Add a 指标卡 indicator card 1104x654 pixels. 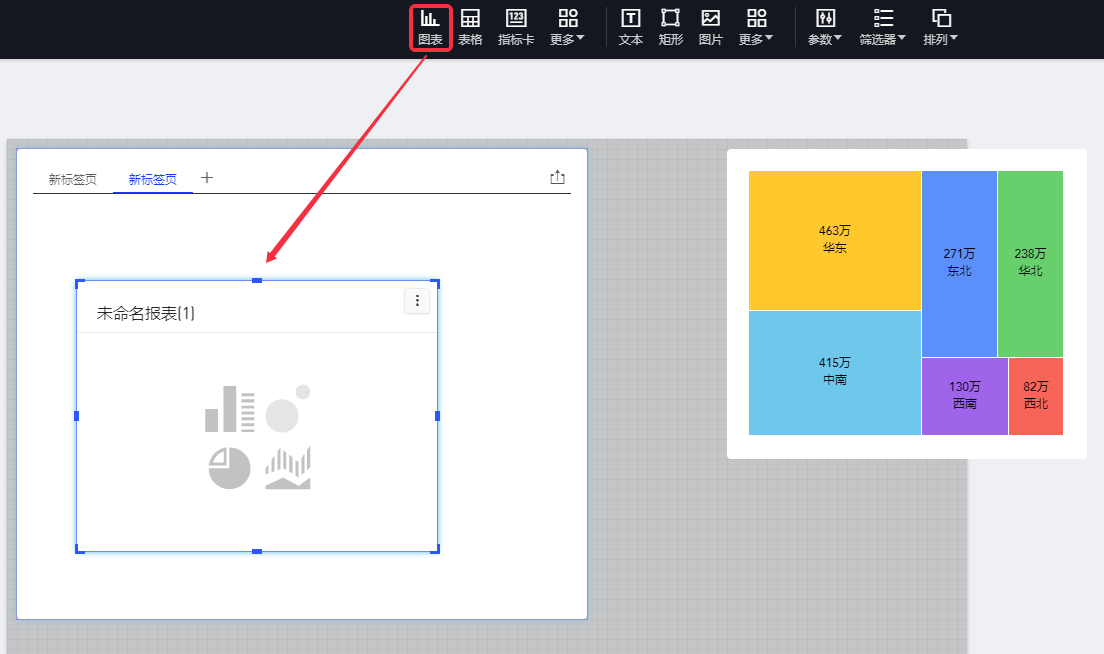(516, 27)
